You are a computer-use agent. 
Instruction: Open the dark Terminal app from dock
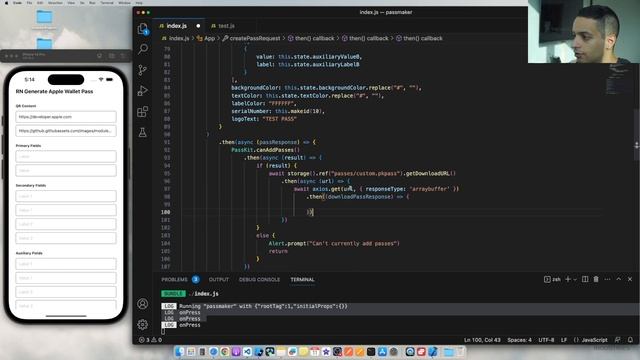371,351
